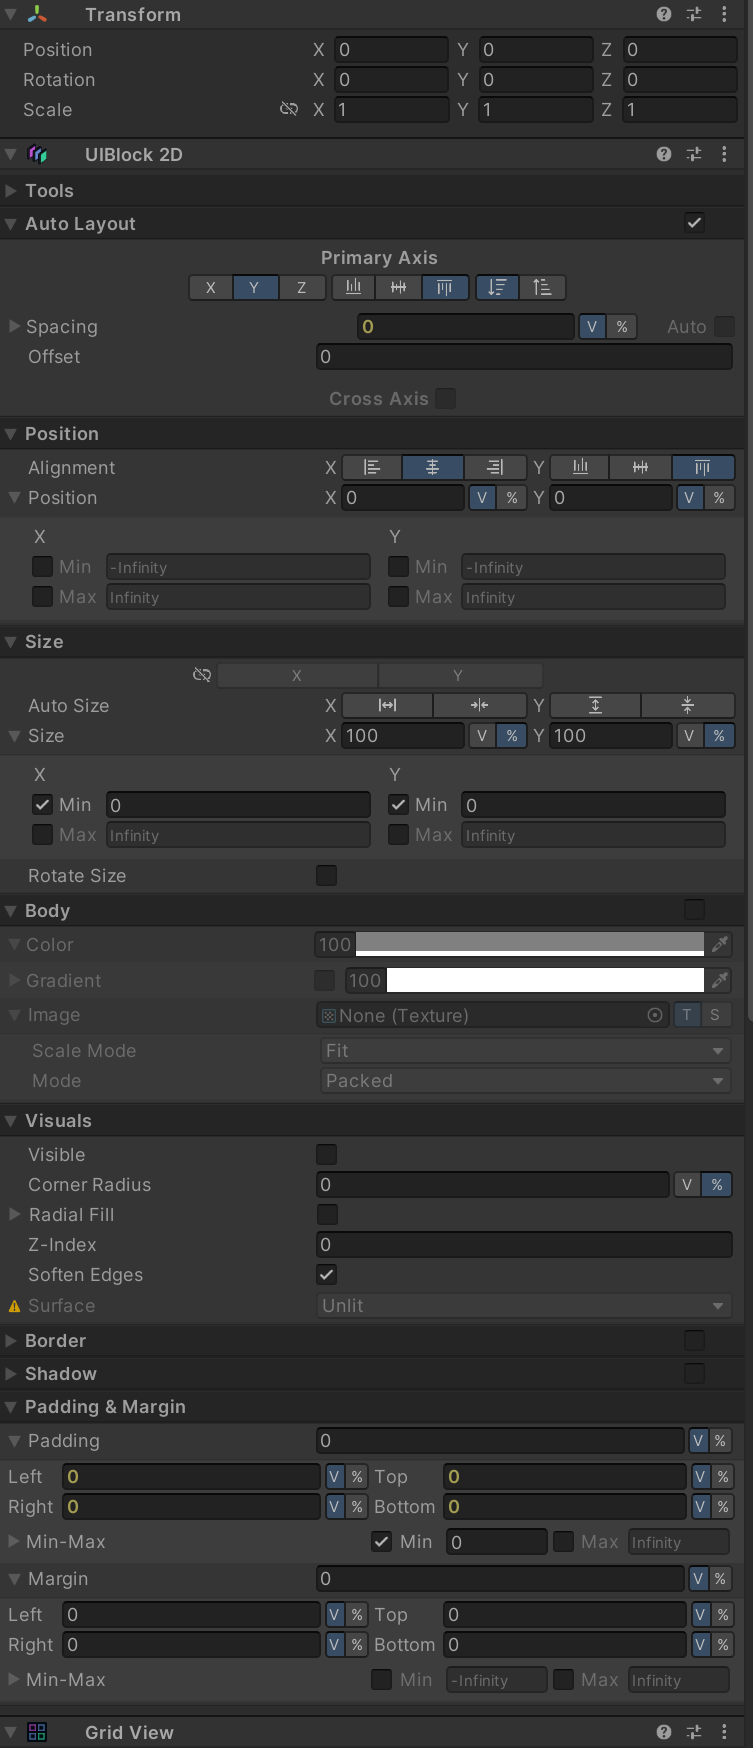Set Primary Axis to X

point(210,288)
